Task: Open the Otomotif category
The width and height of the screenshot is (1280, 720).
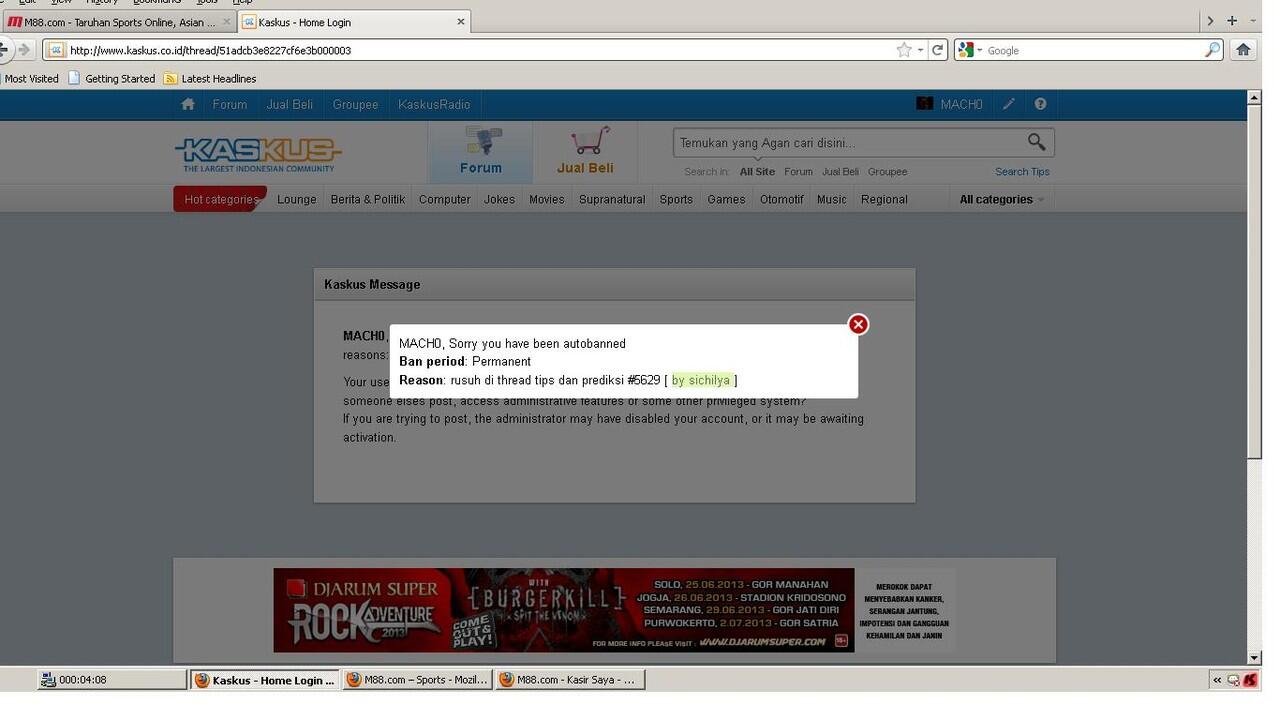Action: pos(782,199)
